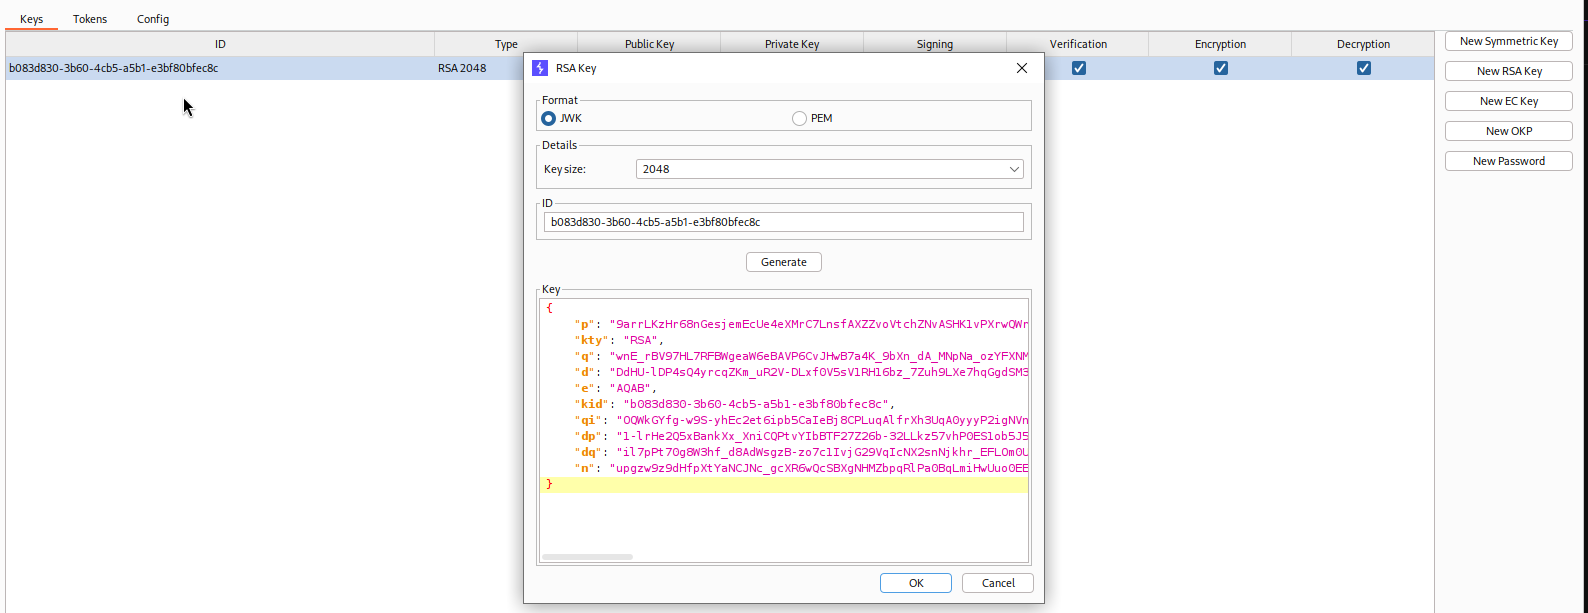Toggle the Encryption checkbox for the key
This screenshot has height=613, width=1588.
1220,68
